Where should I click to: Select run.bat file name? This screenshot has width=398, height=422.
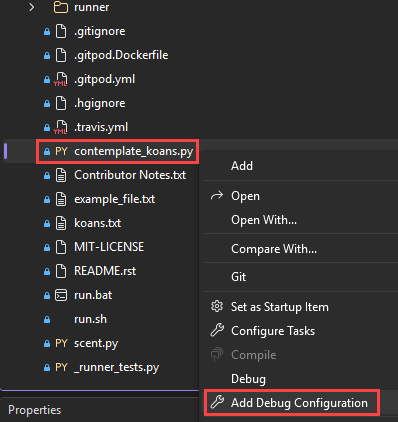coord(93,295)
